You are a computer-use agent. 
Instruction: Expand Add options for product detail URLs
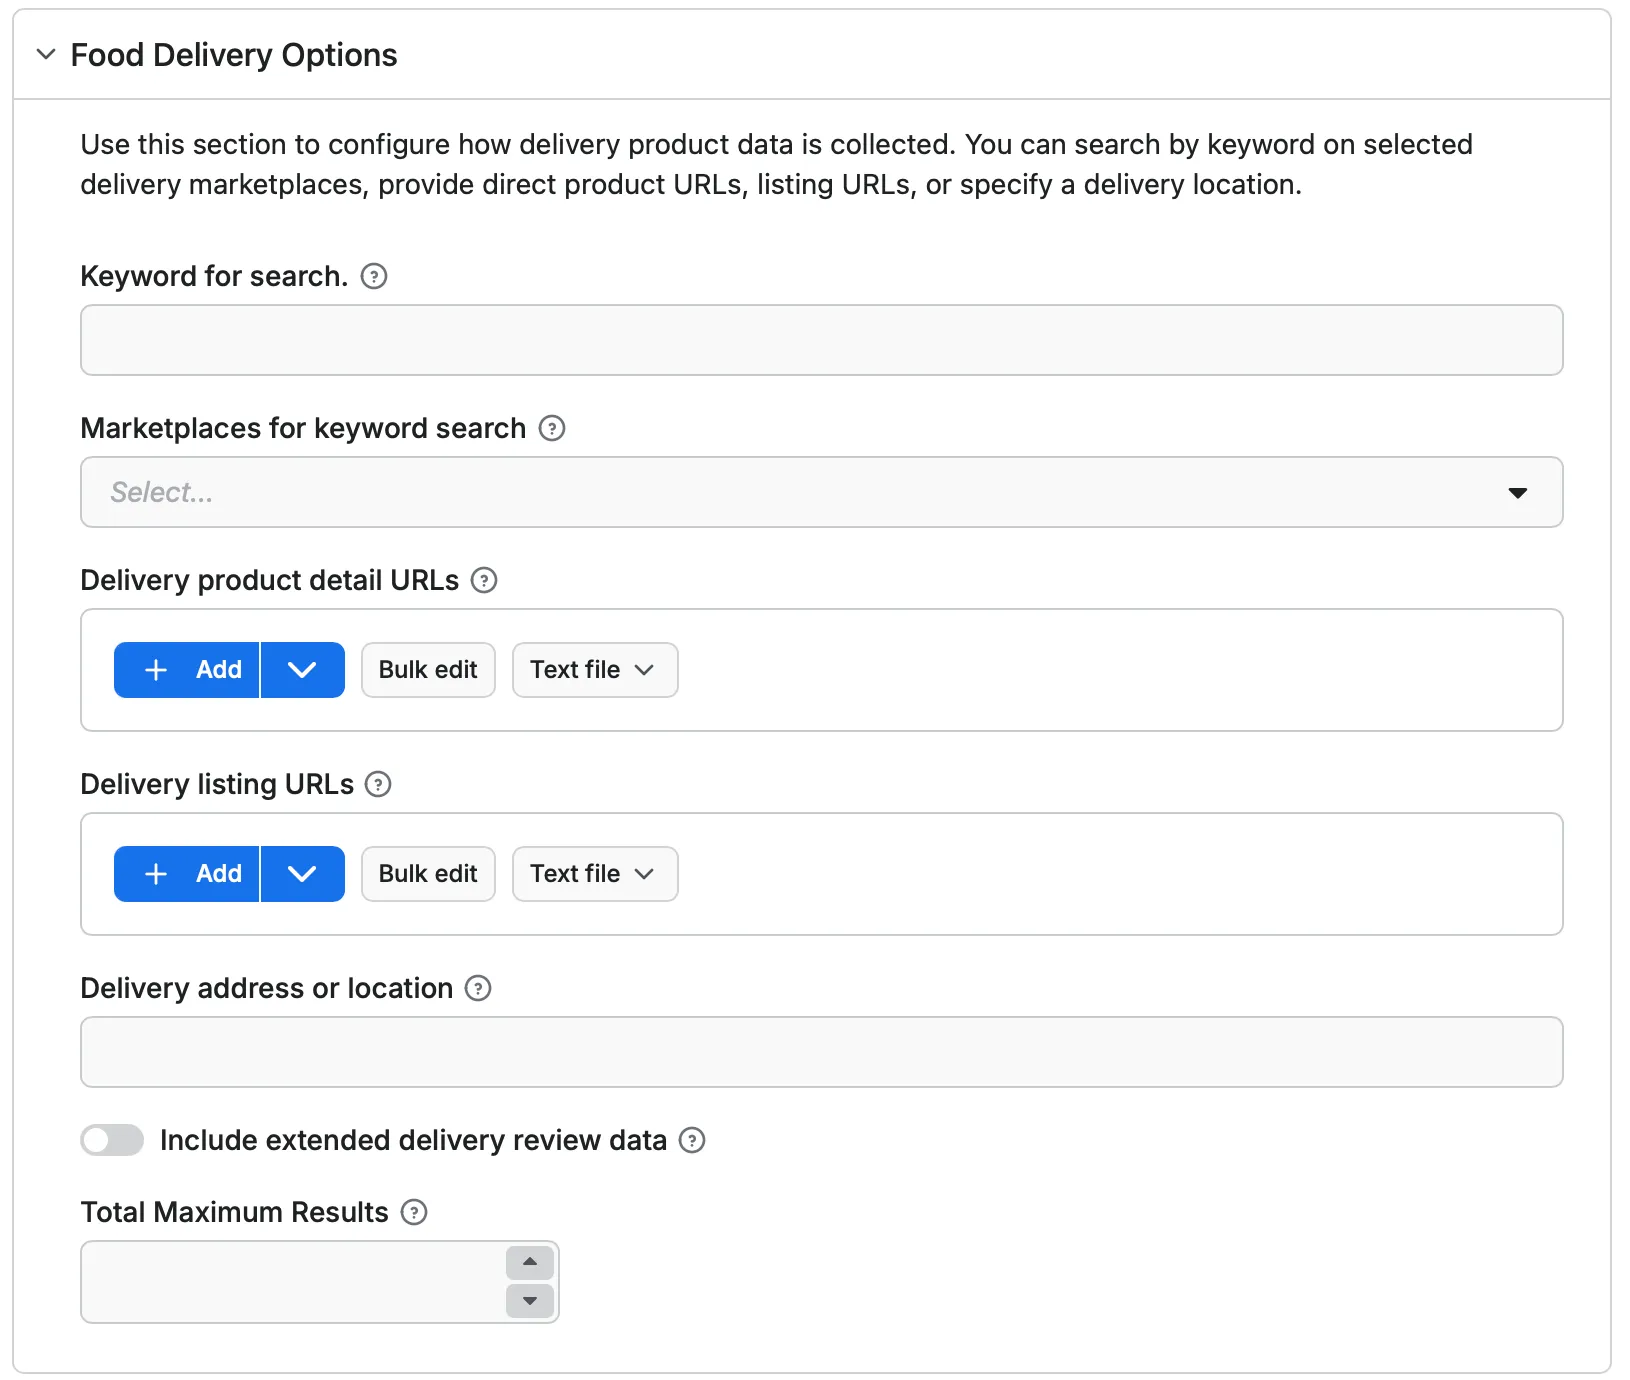[x=302, y=670]
